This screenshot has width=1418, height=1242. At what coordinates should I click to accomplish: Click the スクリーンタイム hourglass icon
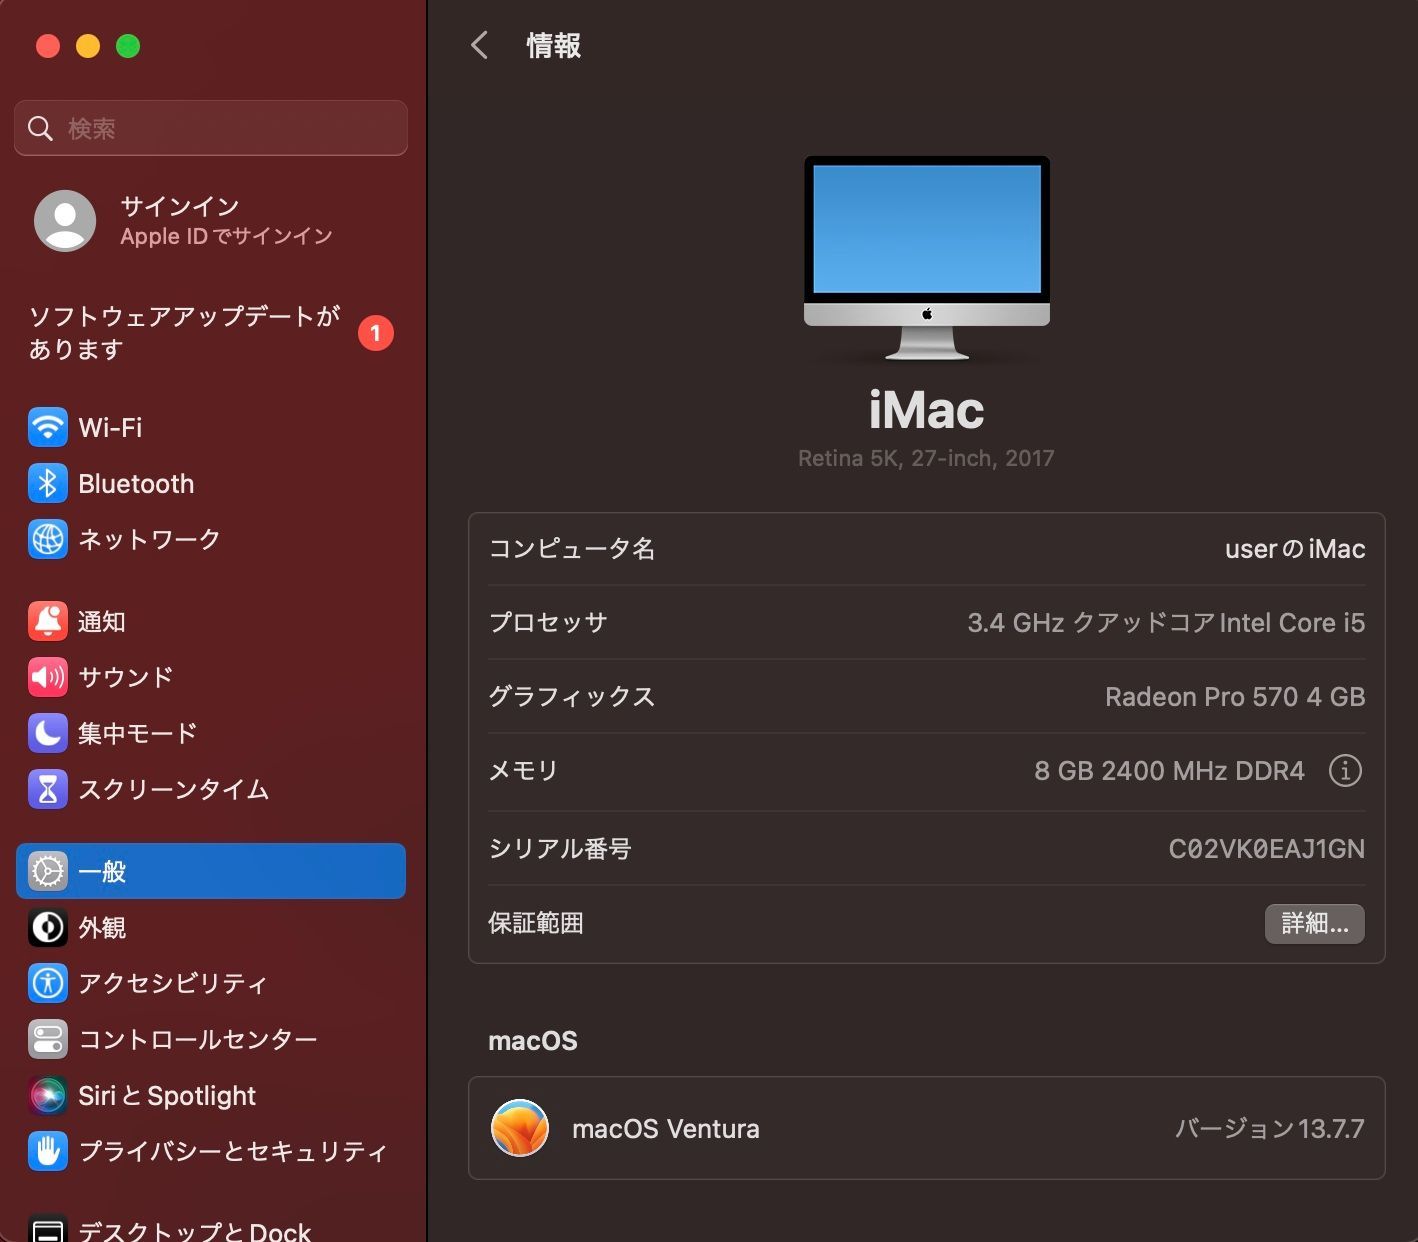(48, 789)
